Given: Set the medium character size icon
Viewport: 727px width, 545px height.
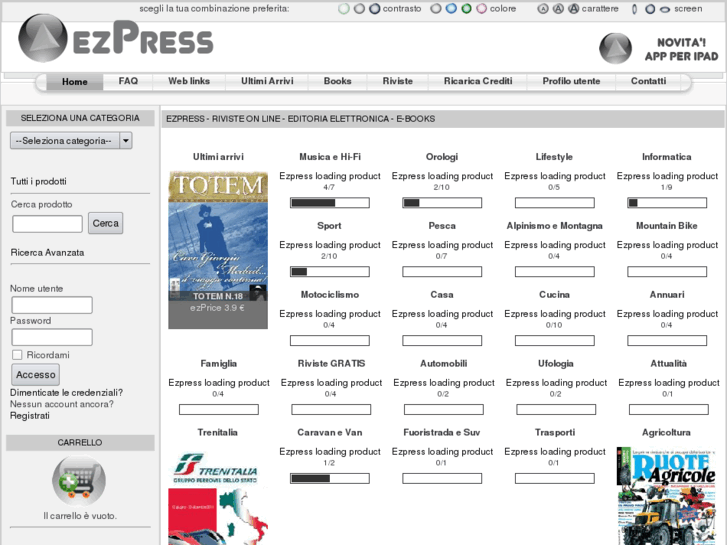Looking at the screenshot, I should point(558,9).
